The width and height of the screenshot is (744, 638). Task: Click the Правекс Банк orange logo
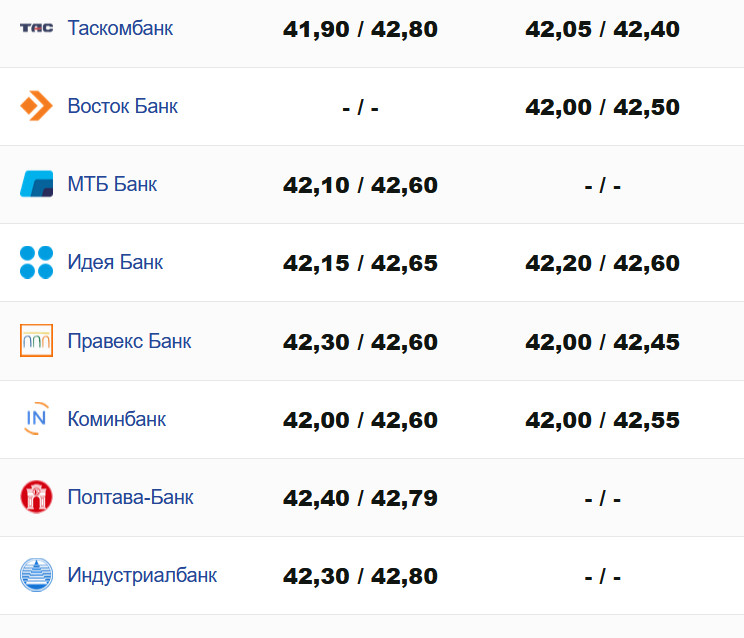pos(37,341)
